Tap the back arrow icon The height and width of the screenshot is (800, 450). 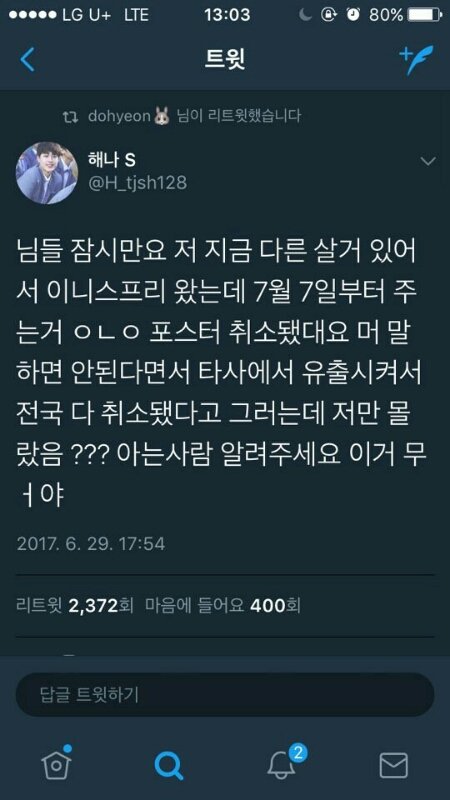click(28, 60)
